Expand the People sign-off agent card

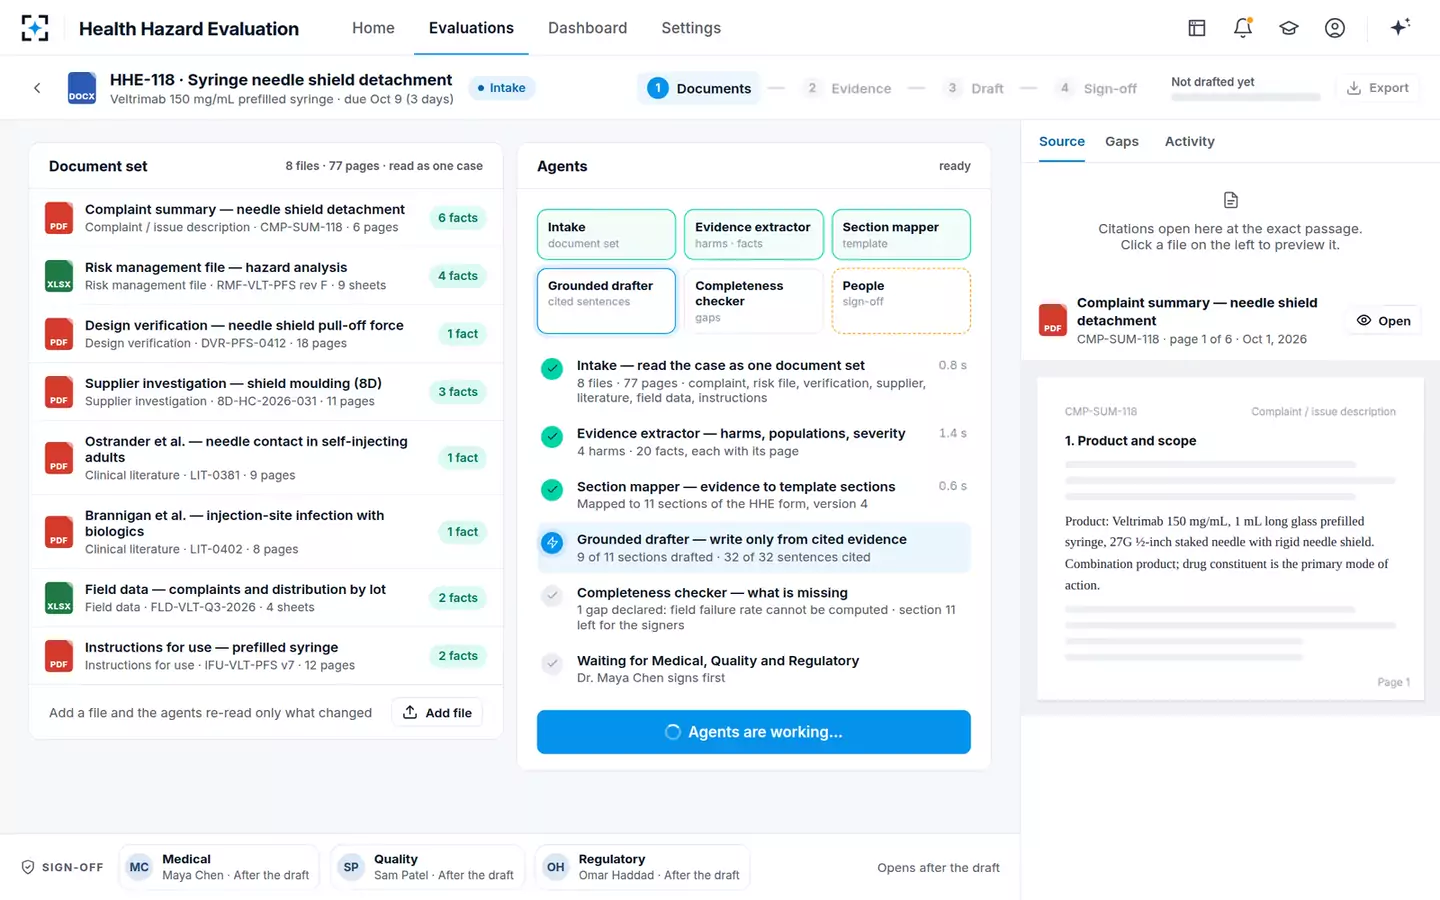click(901, 300)
